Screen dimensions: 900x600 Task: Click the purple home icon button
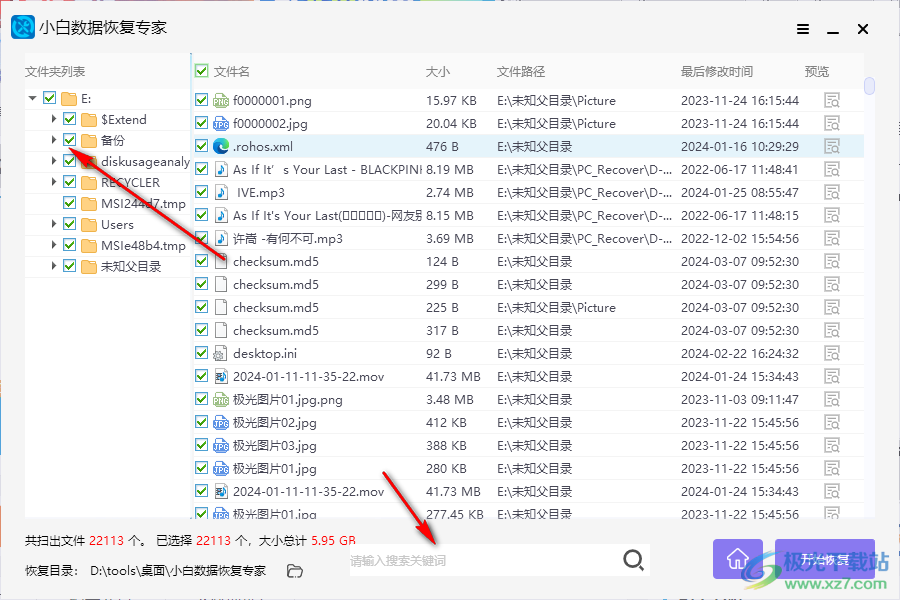point(737,560)
